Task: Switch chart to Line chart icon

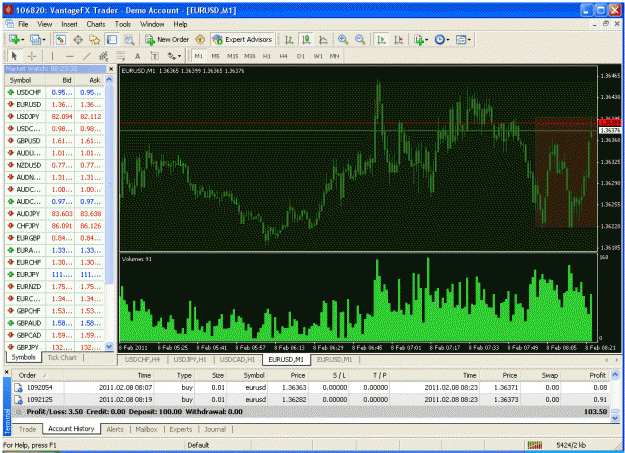Action: click(323, 39)
